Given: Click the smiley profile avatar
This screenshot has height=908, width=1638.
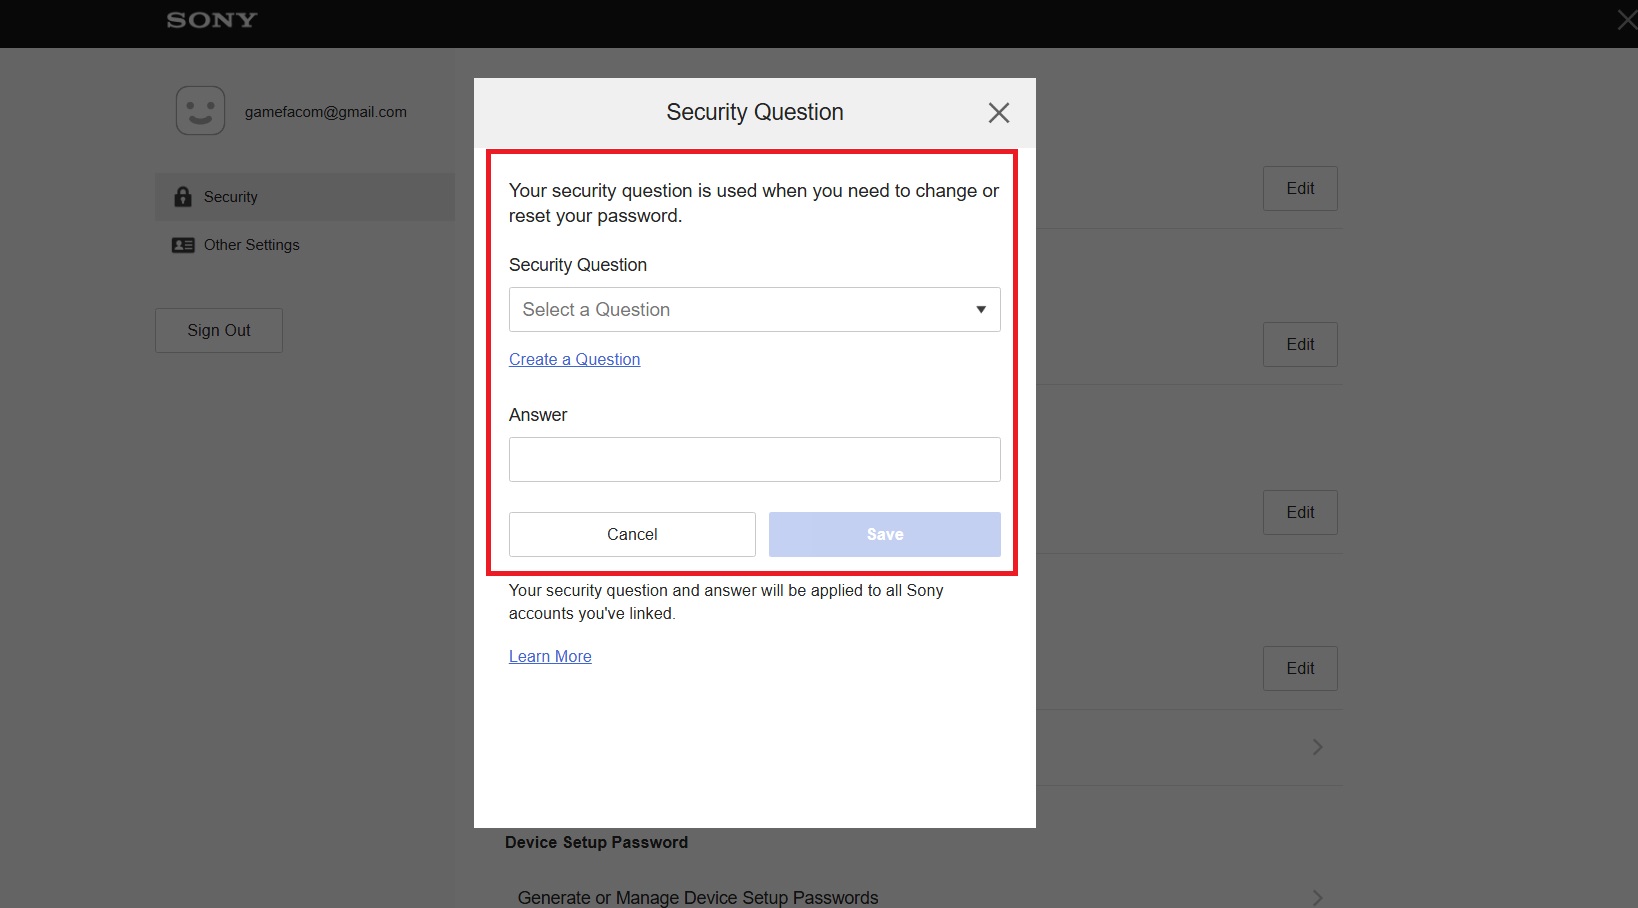Looking at the screenshot, I should pos(200,110).
